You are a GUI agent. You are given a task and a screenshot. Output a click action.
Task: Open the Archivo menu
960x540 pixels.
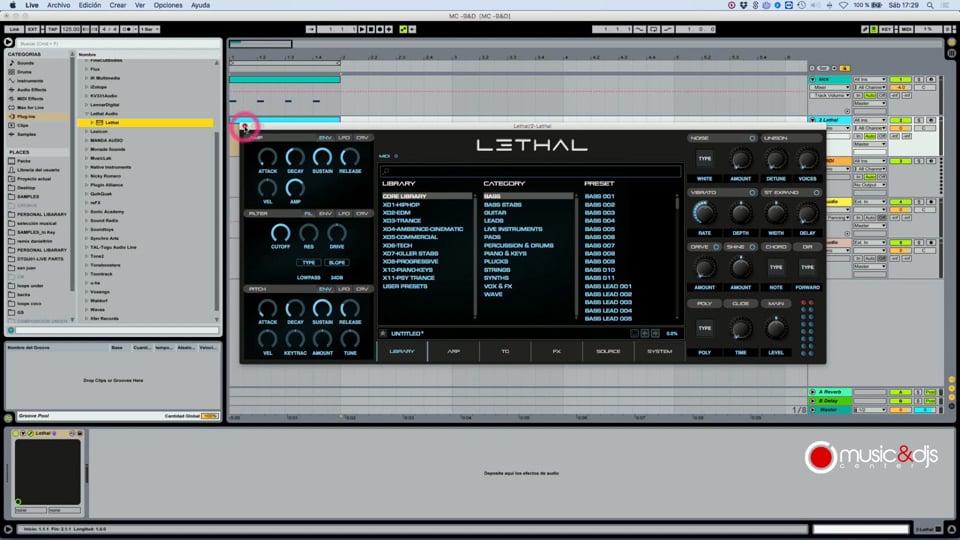59,5
